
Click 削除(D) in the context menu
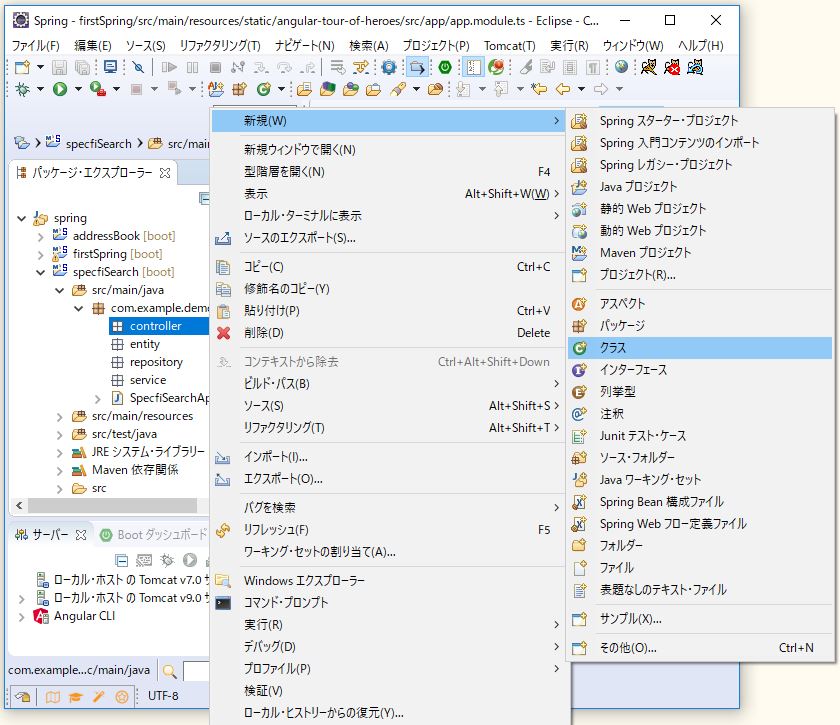(x=388, y=333)
